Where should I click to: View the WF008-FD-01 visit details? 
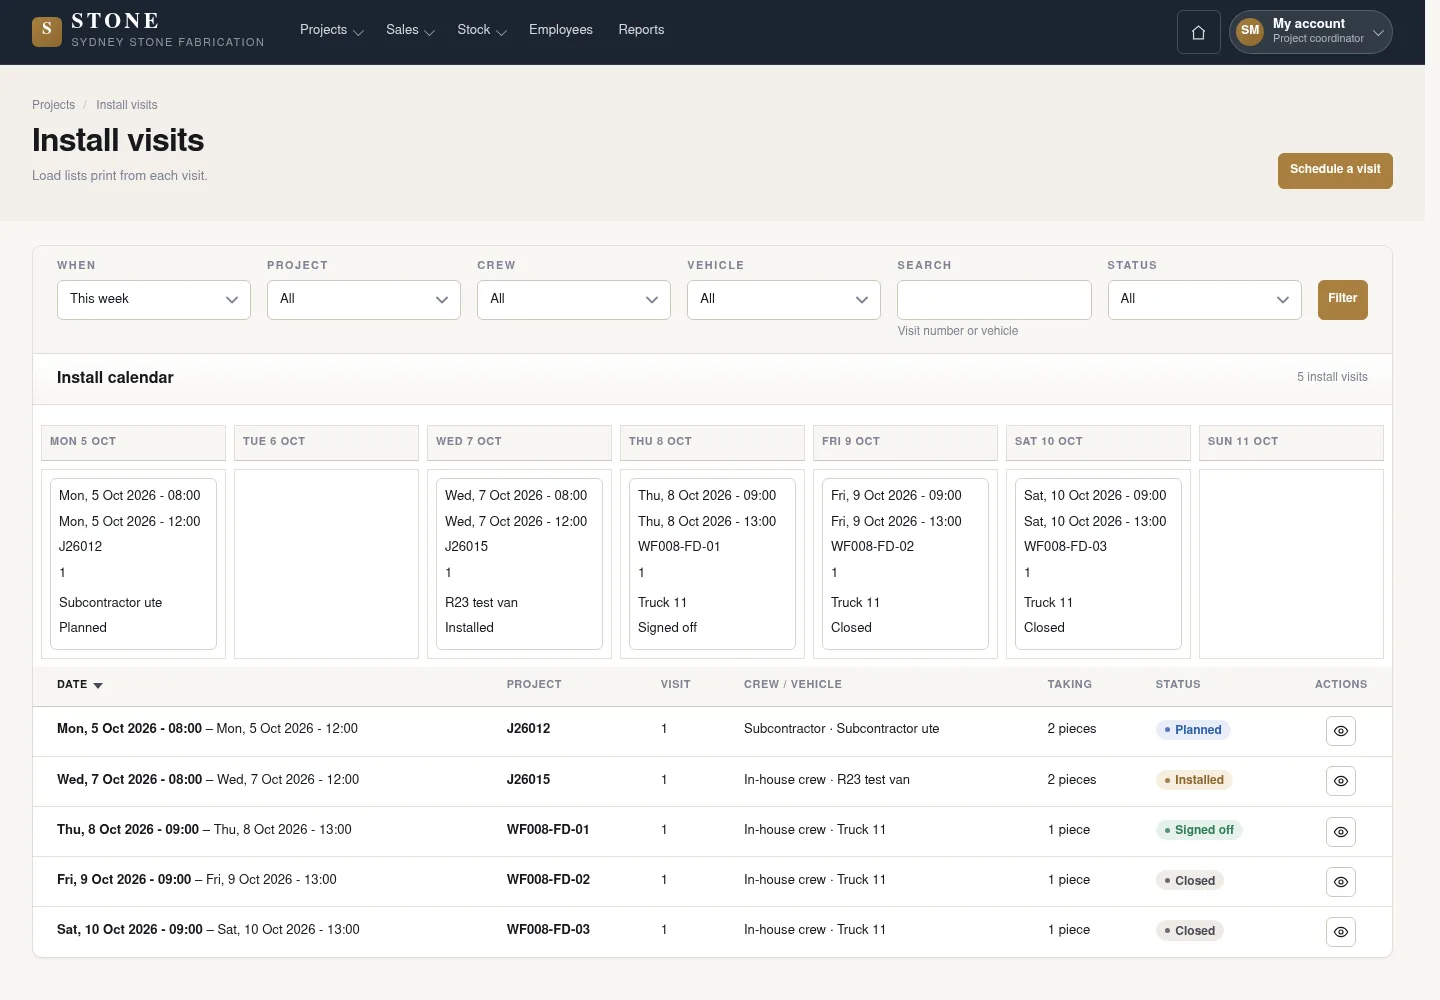(x=1341, y=831)
